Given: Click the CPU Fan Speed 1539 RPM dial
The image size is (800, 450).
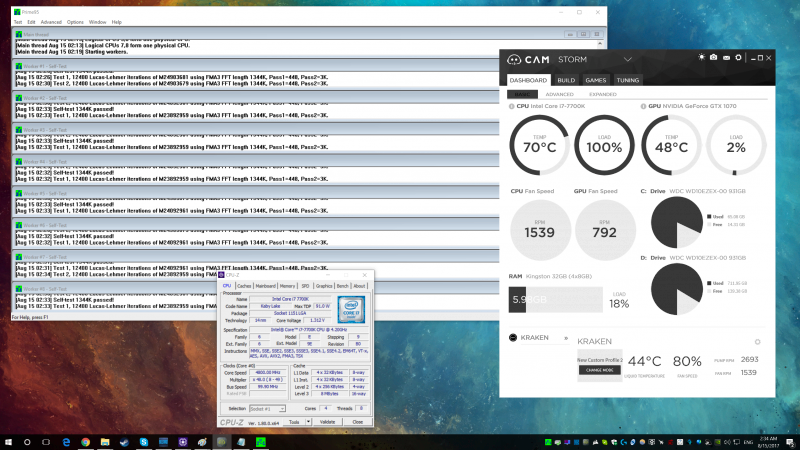Looking at the screenshot, I should (x=540, y=230).
